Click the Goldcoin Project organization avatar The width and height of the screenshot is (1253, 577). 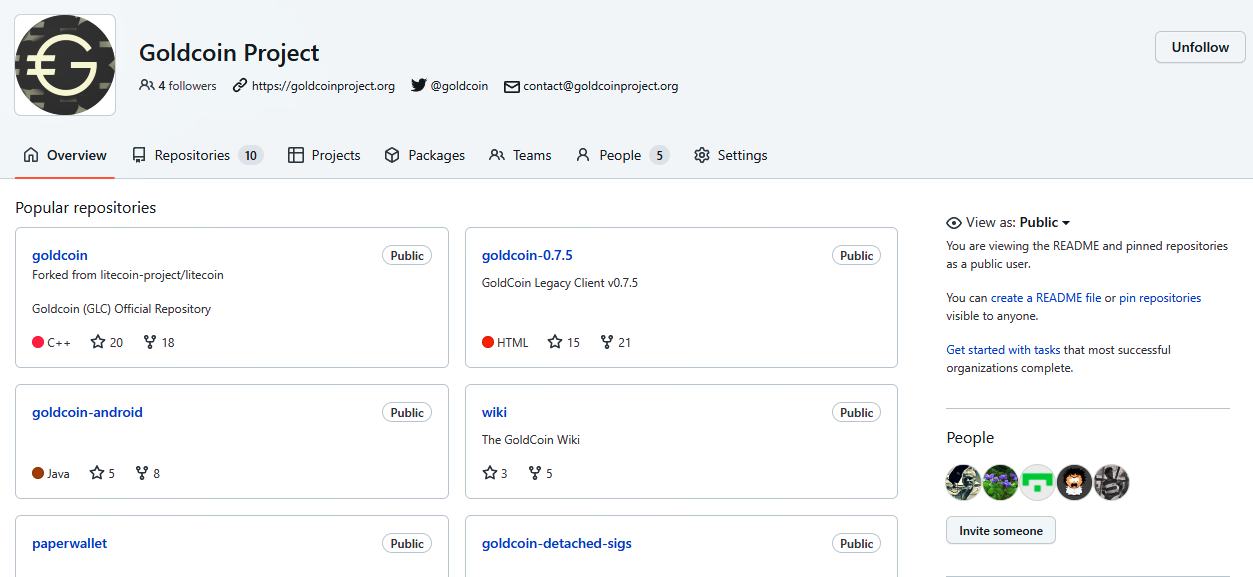[65, 65]
